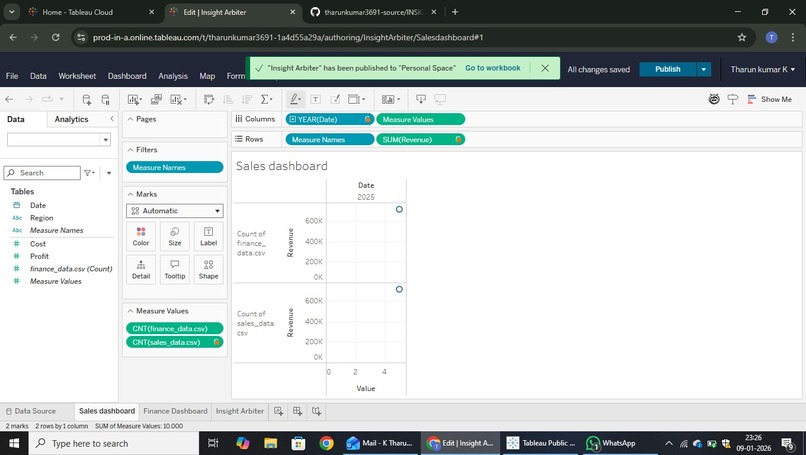Click the Undo arrow in the toolbar
806x455 pixels.
9,99
